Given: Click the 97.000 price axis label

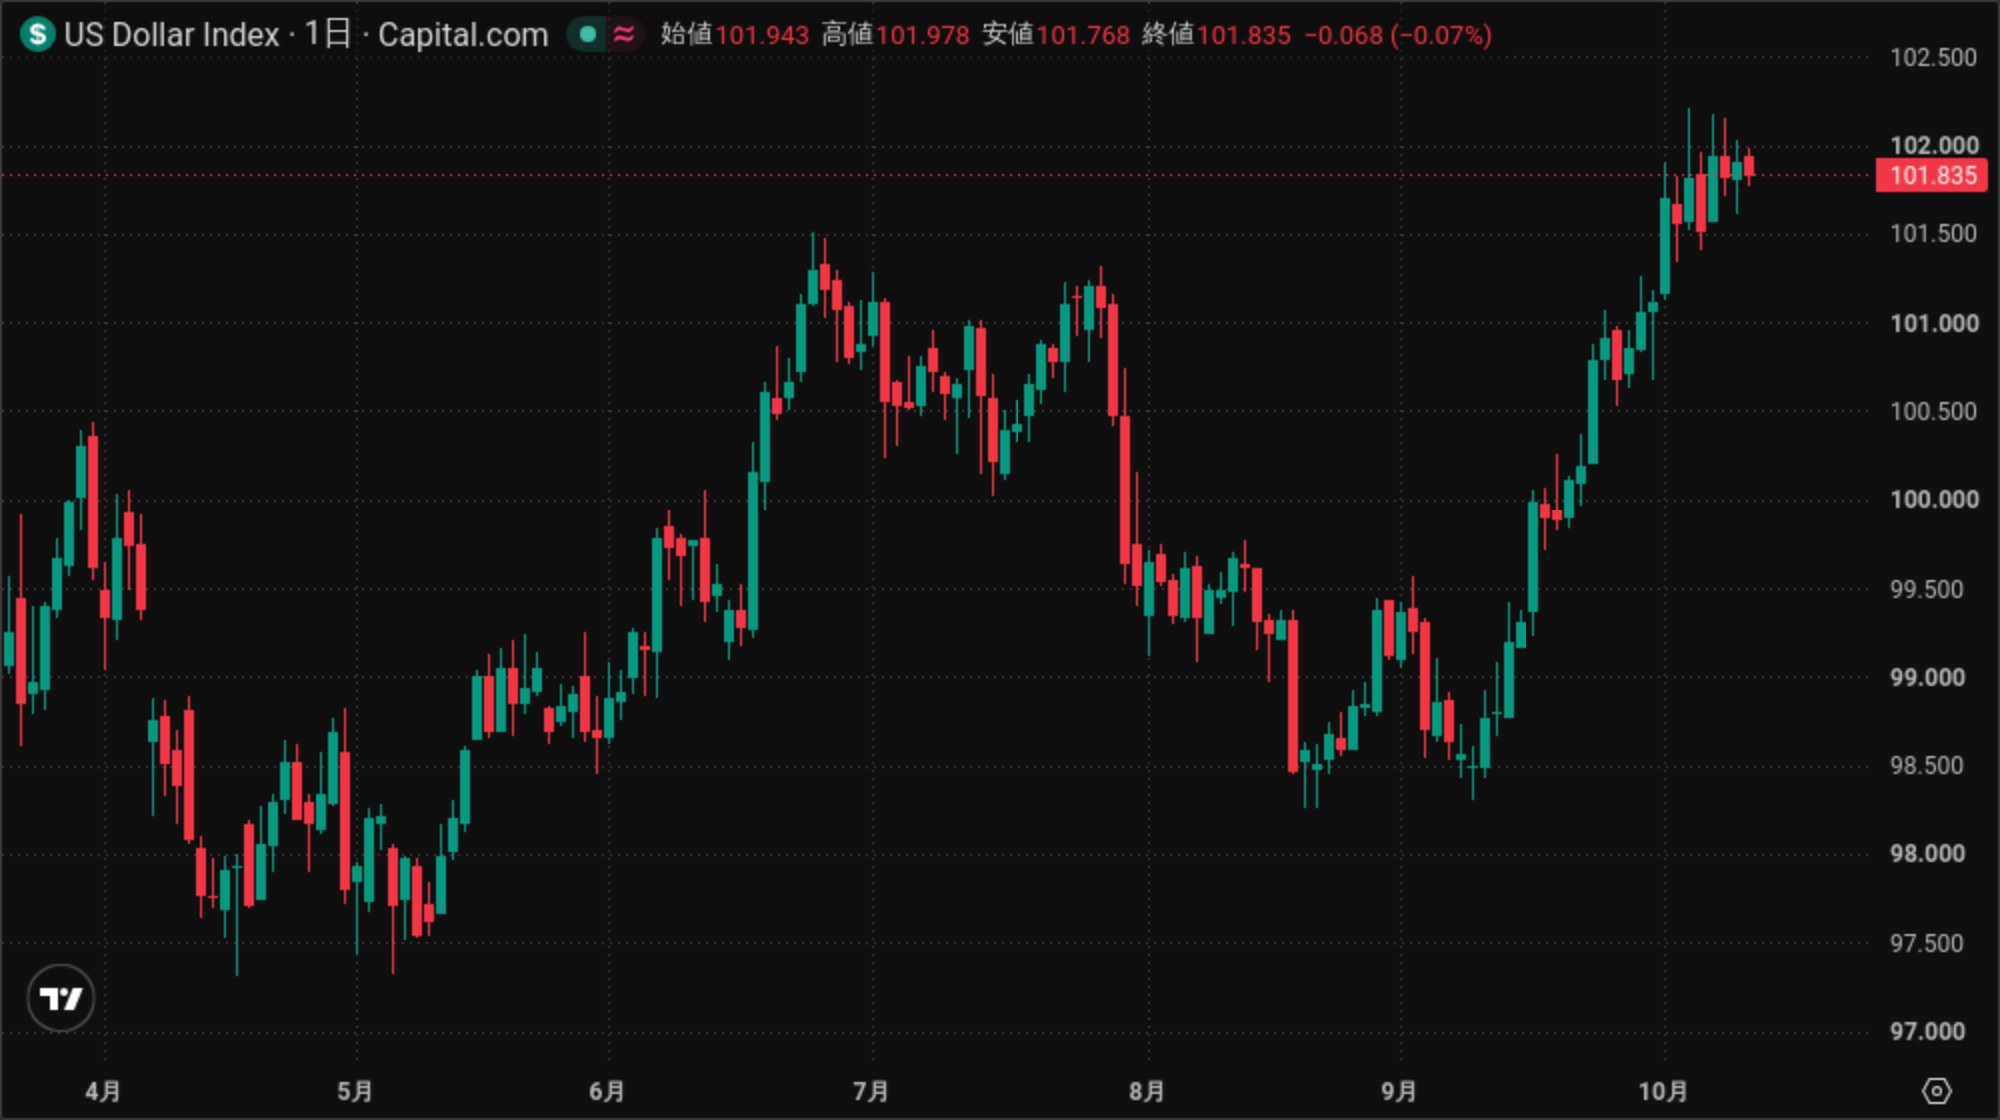Looking at the screenshot, I should click(1927, 1031).
